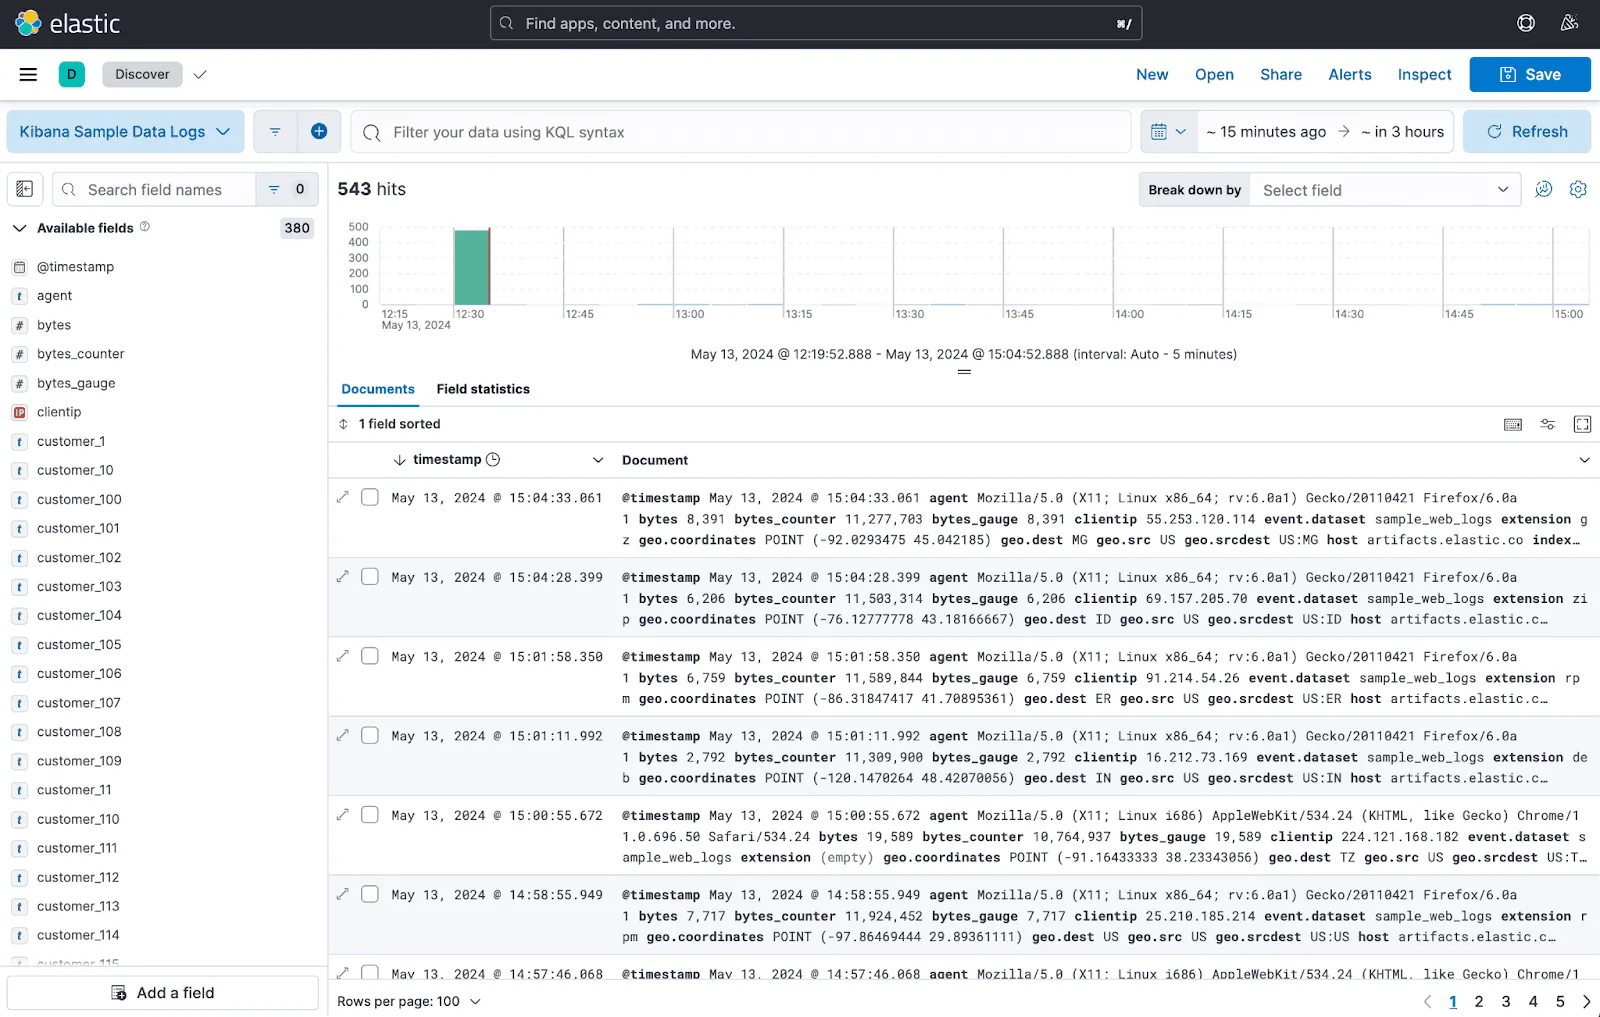Viewport: 1600px width, 1017px height.
Task: Open the main navigation hamburger menu
Action: tap(28, 74)
